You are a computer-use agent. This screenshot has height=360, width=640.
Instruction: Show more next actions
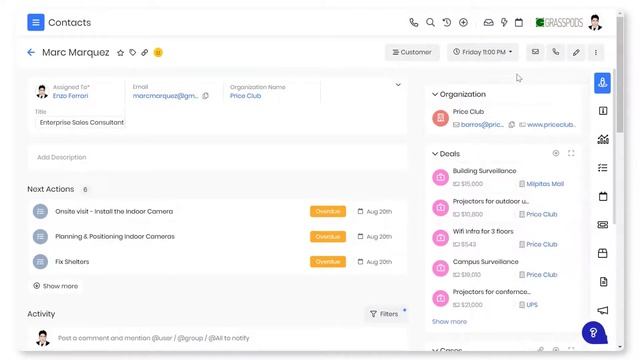(56, 286)
